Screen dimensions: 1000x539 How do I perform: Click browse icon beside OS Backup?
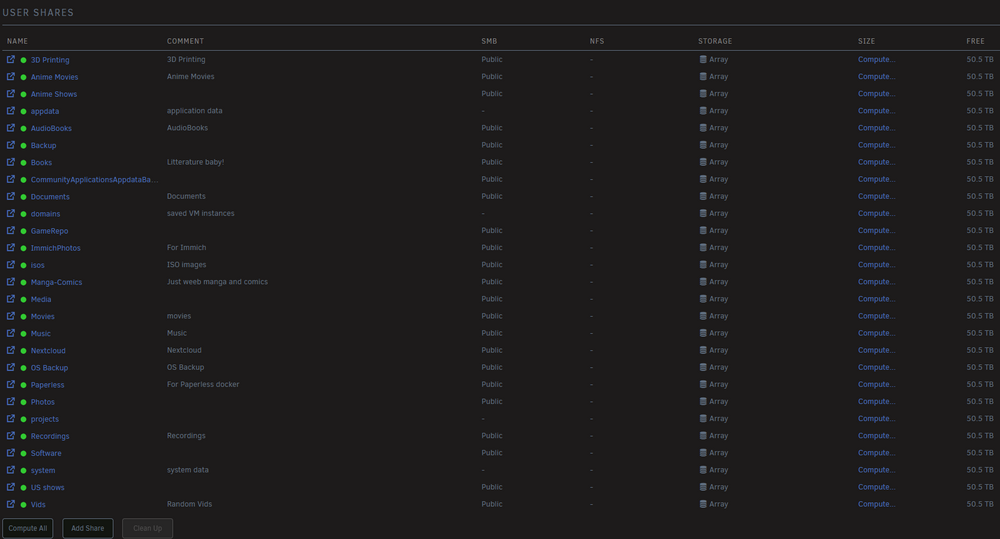click(11, 367)
